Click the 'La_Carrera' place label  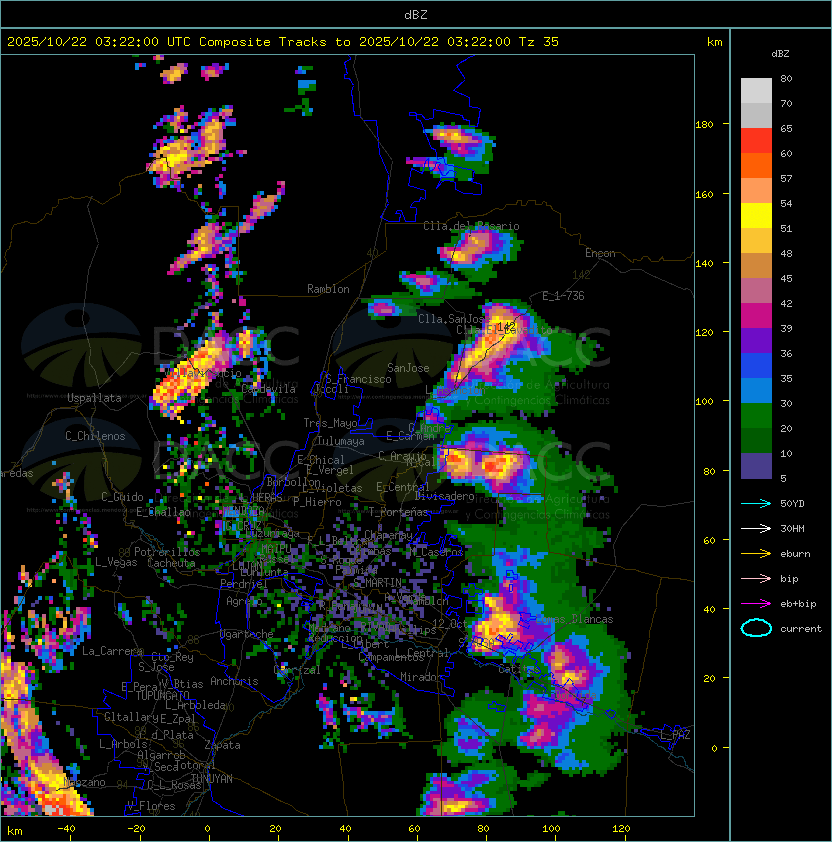(112, 651)
